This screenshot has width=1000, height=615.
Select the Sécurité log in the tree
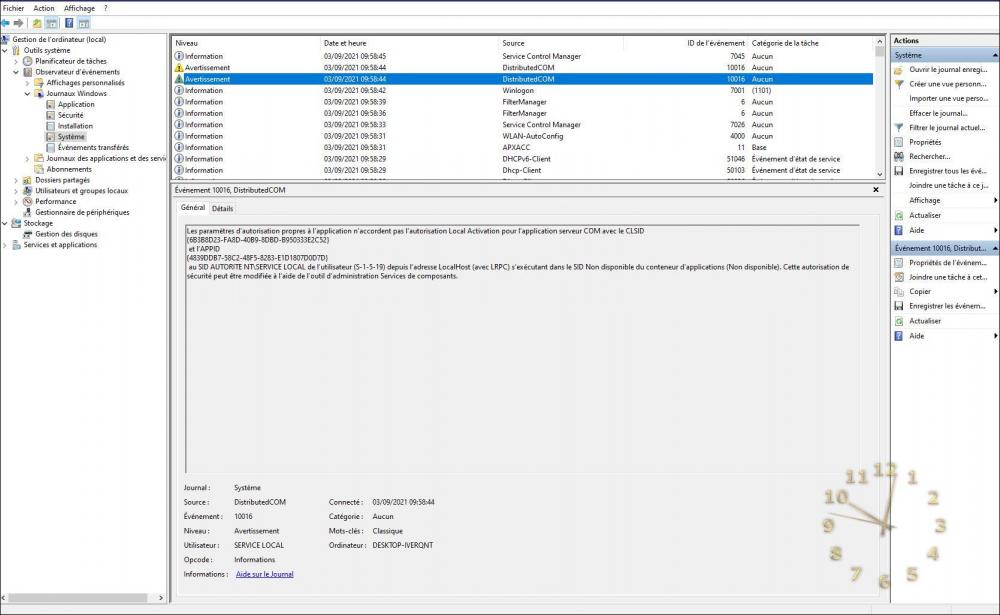tap(70, 115)
